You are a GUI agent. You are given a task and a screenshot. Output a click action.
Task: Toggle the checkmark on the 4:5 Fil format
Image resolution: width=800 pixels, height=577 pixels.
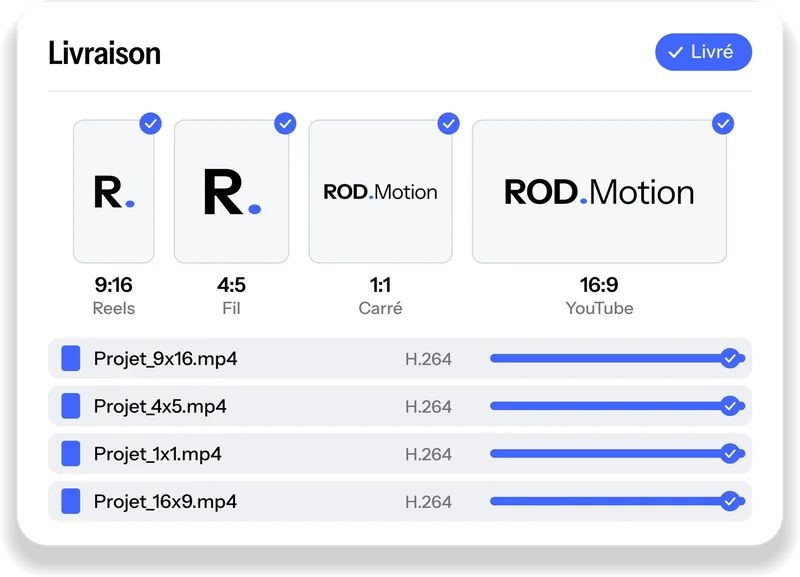[x=285, y=123]
